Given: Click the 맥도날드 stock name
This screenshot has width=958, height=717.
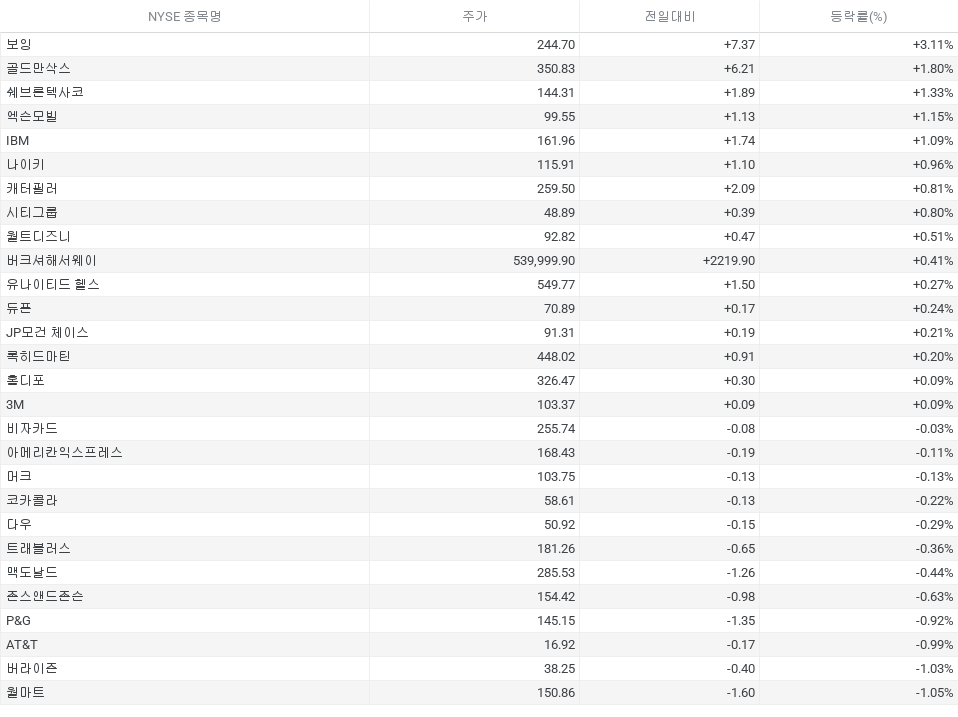Looking at the screenshot, I should click(32, 572).
